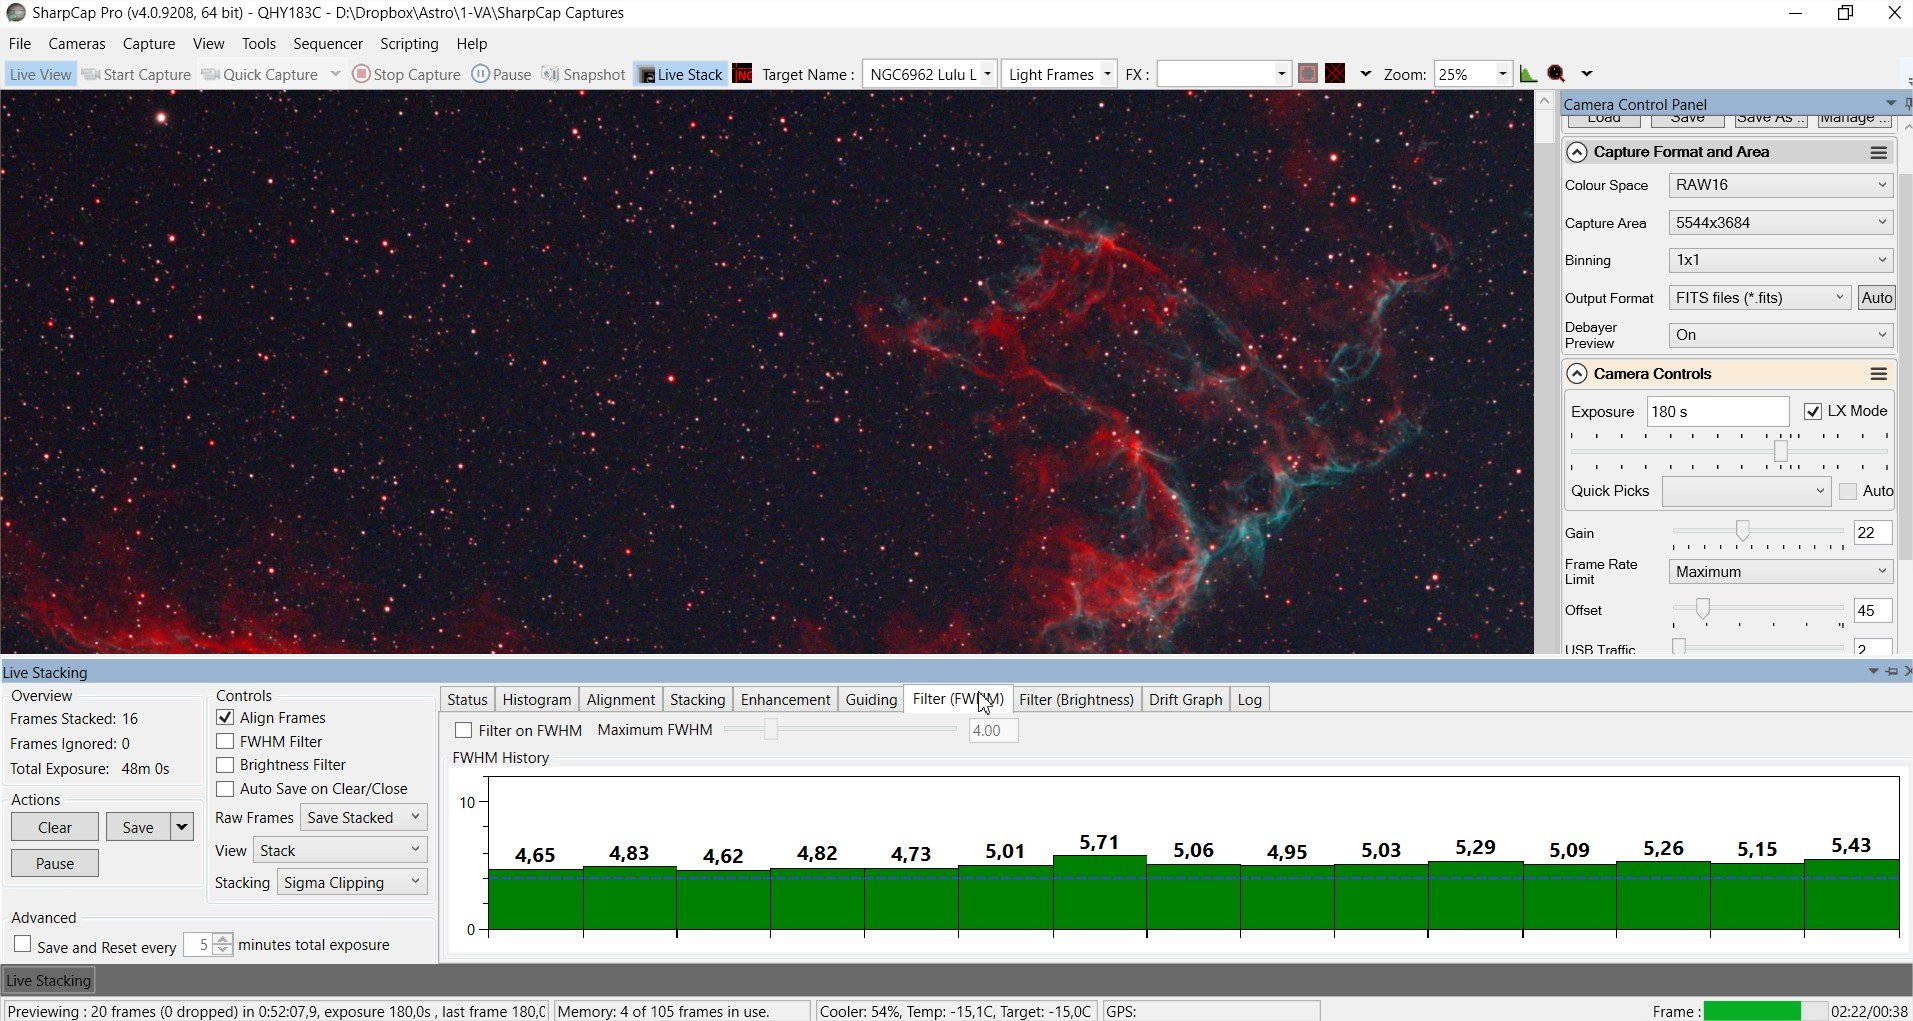Open the image histogram icon
1913x1021 pixels.
tap(1528, 74)
